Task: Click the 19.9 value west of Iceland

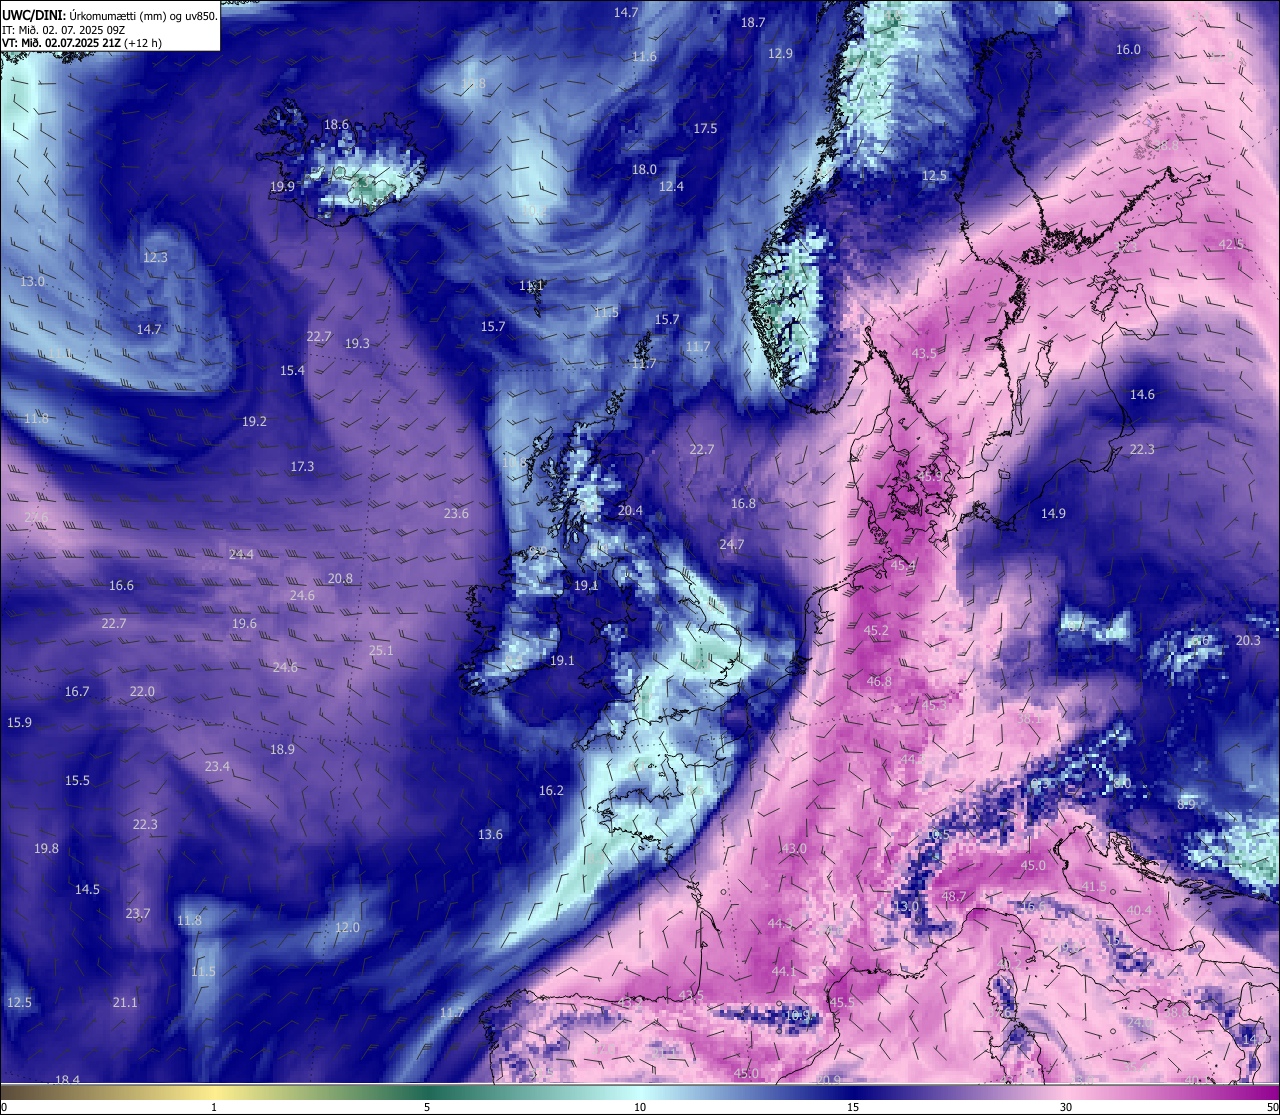Action: pos(282,187)
